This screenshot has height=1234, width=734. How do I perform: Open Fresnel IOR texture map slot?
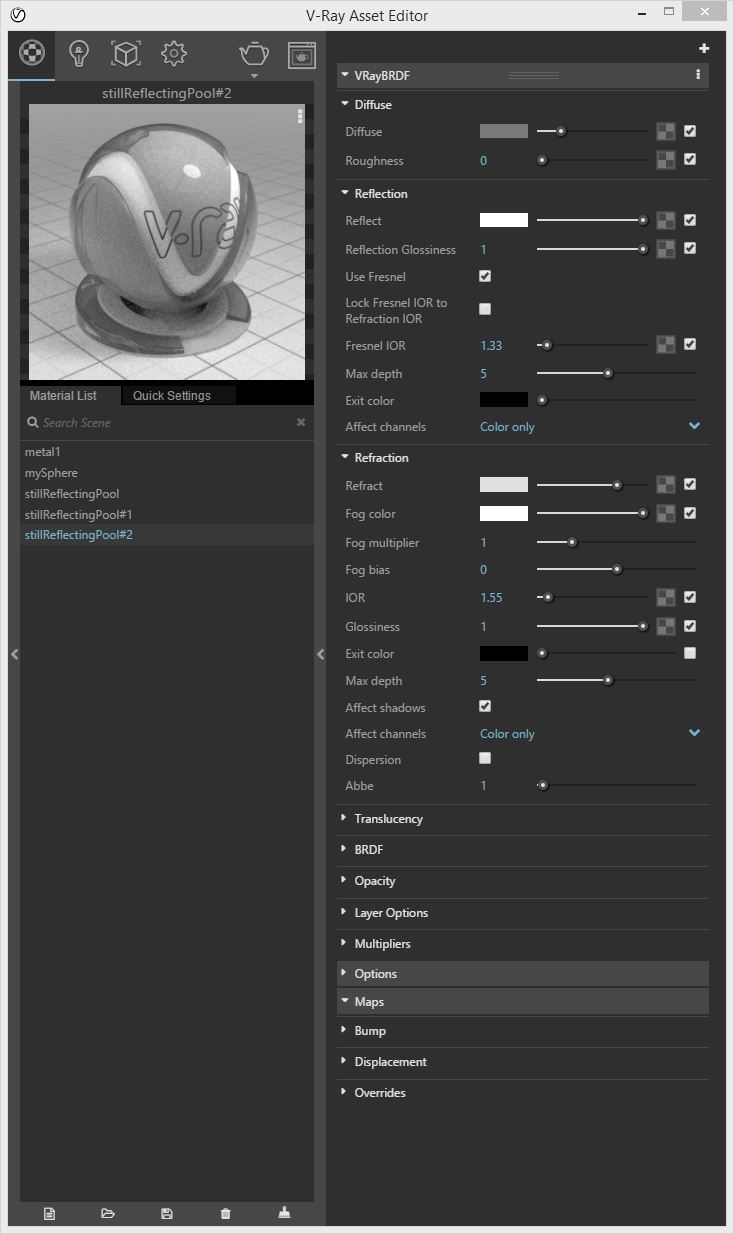click(x=665, y=345)
